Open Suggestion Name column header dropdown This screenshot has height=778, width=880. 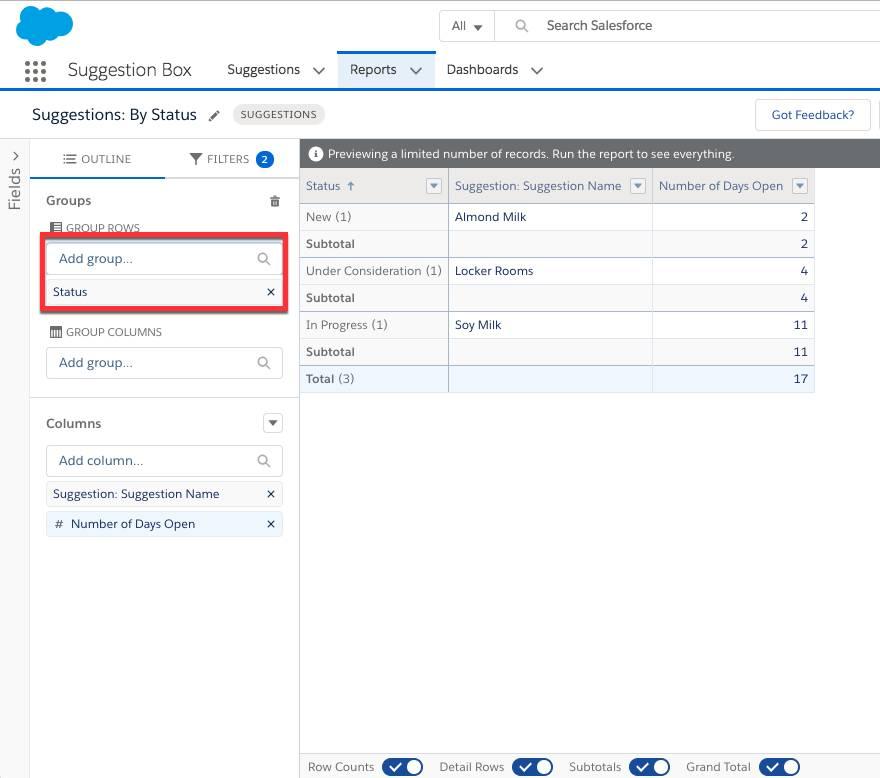coord(638,186)
